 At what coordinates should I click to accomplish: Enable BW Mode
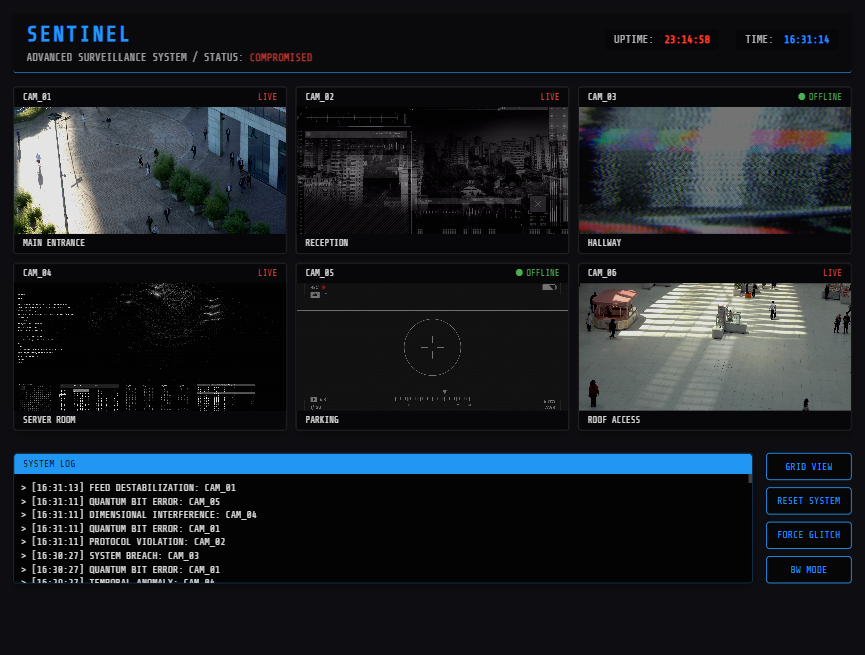point(808,569)
